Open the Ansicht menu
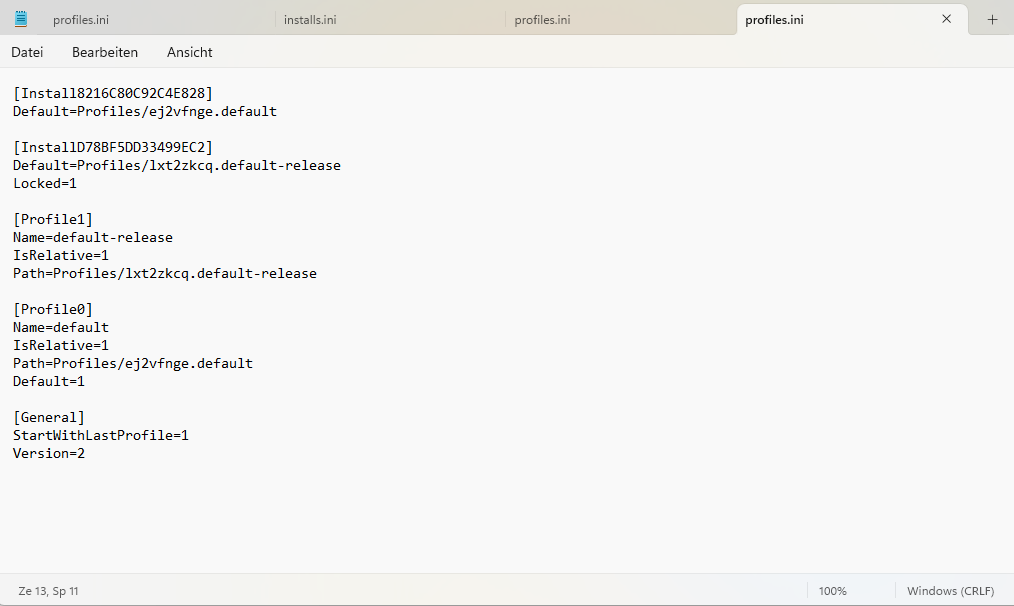This screenshot has height=606, width=1014. click(190, 52)
